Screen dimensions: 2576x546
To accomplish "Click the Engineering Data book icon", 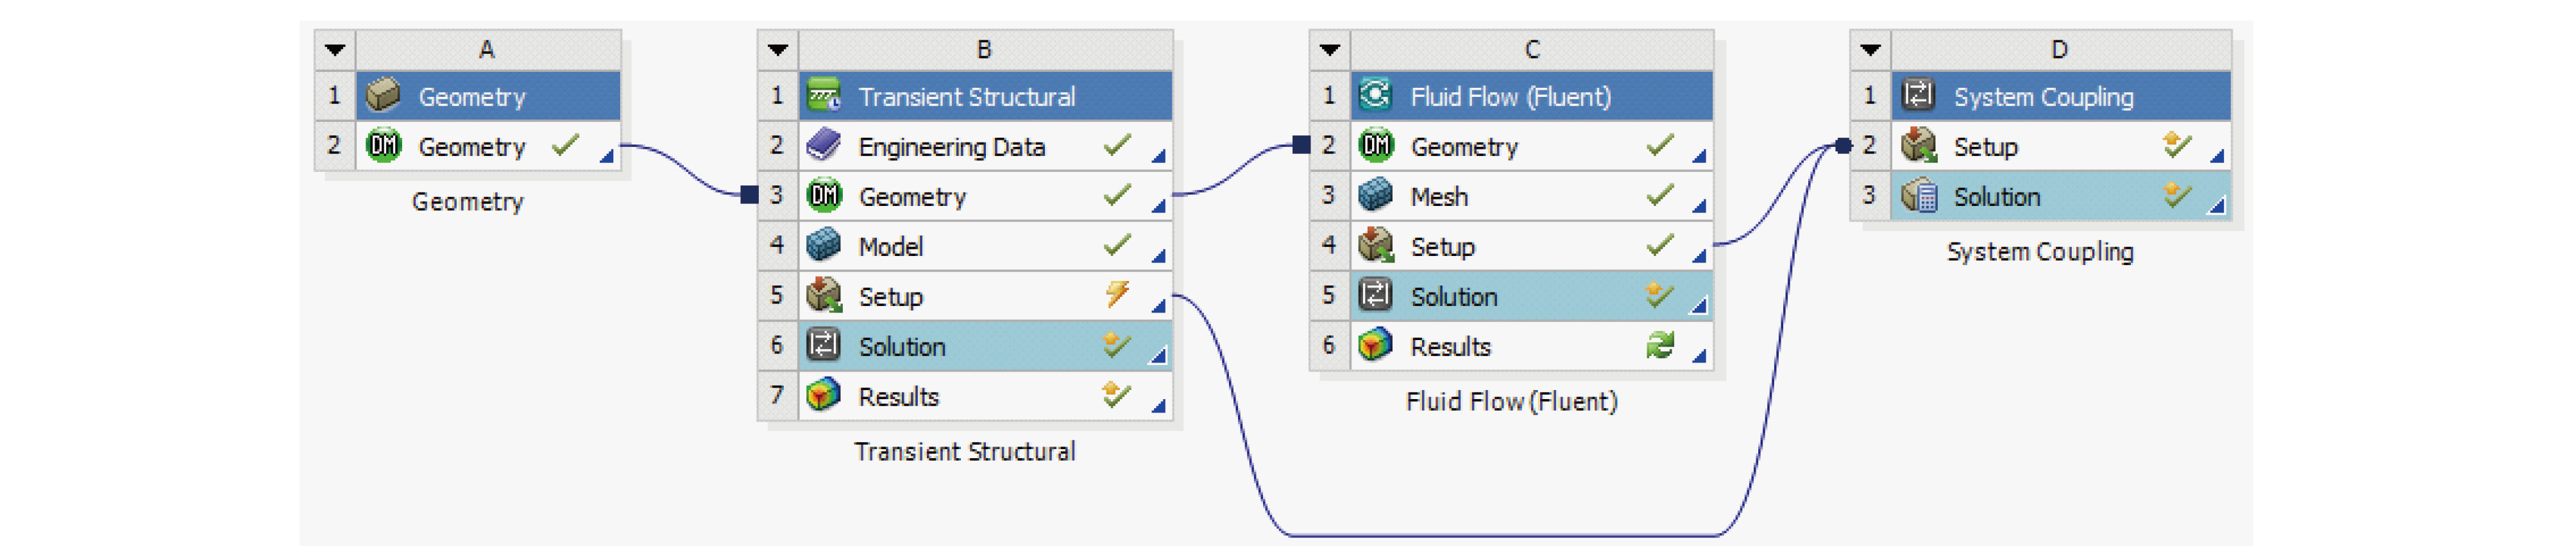I will coord(823,146).
